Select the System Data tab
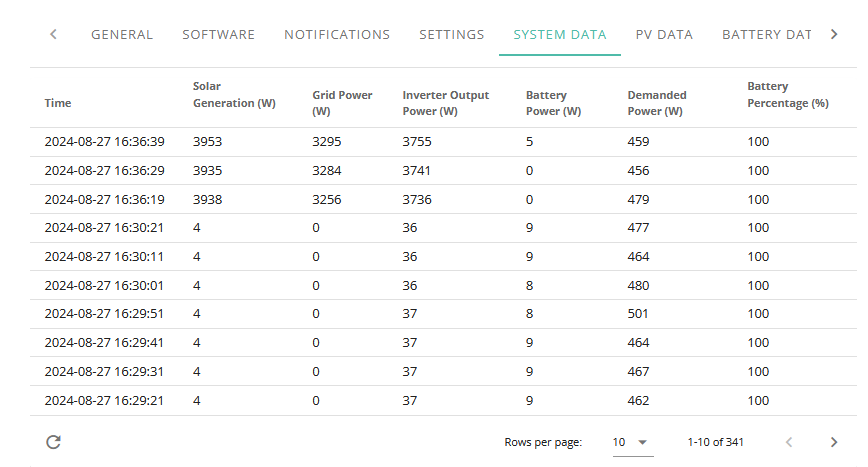868x467 pixels. (x=560, y=34)
